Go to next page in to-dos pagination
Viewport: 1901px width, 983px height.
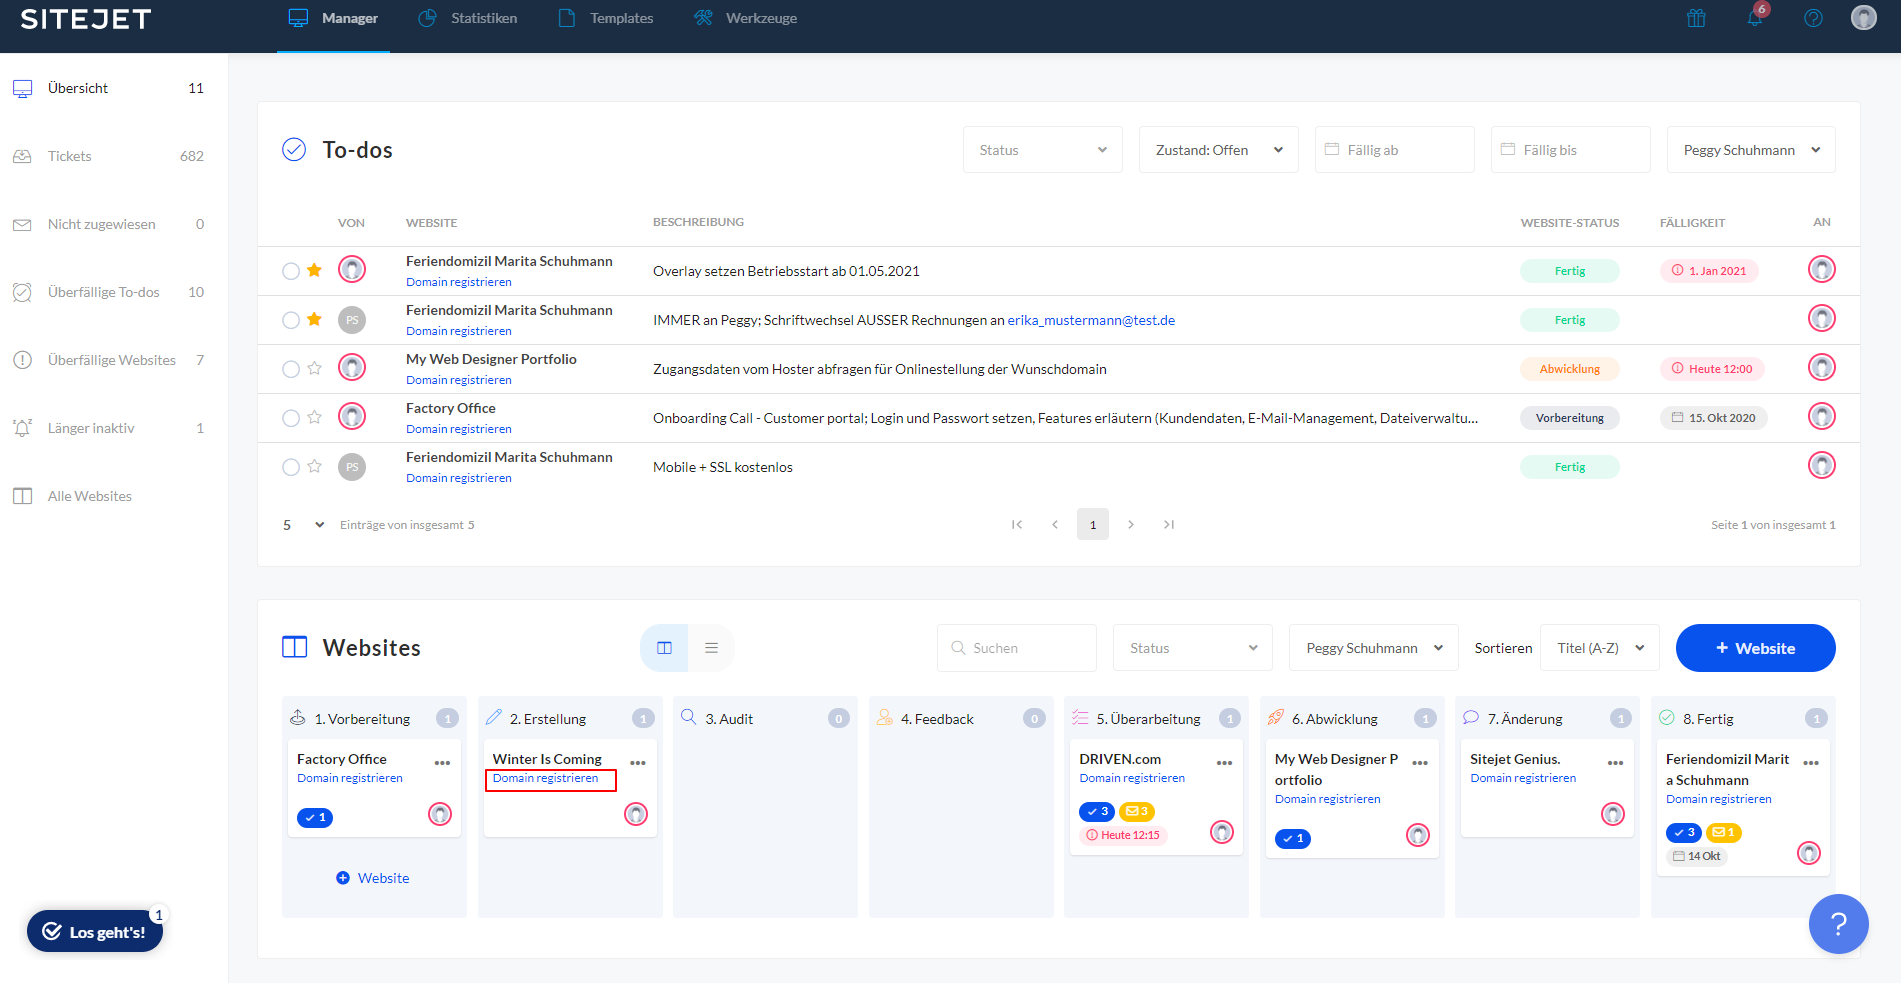point(1131,524)
